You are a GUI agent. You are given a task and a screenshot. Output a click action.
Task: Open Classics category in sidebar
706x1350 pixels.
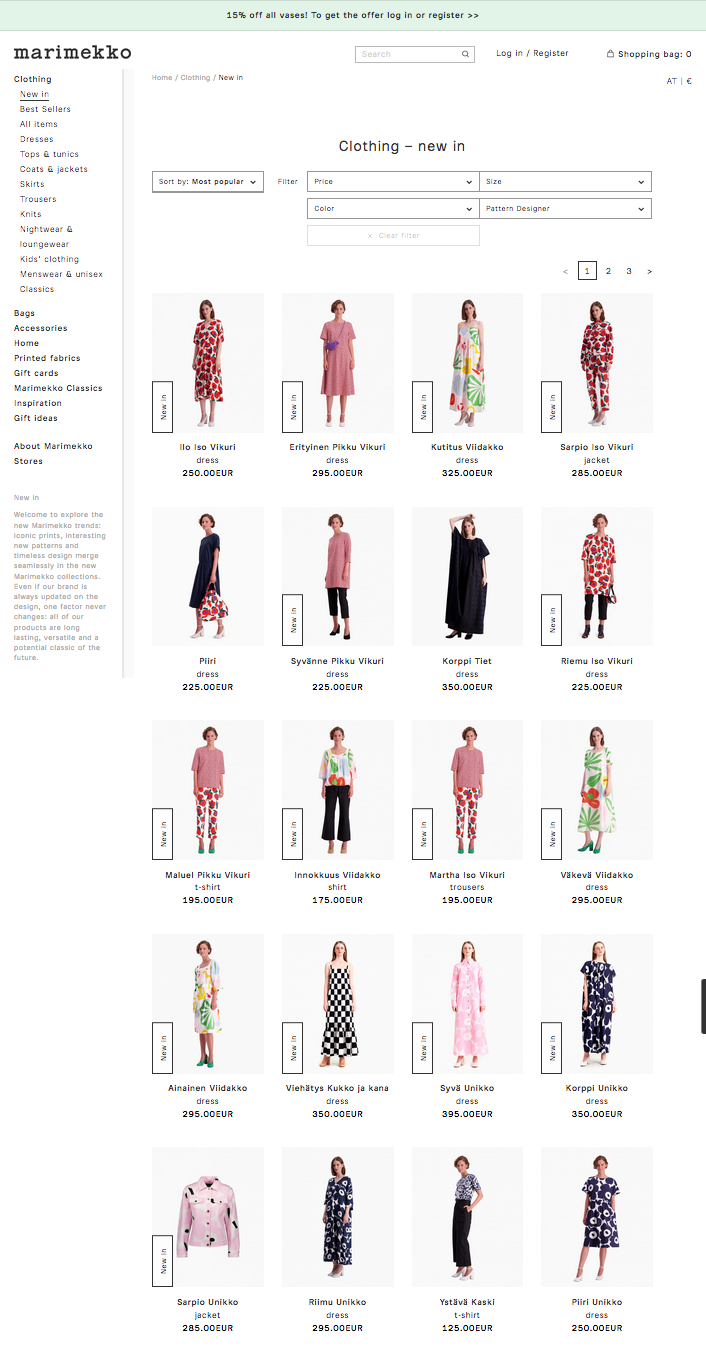pos(37,289)
